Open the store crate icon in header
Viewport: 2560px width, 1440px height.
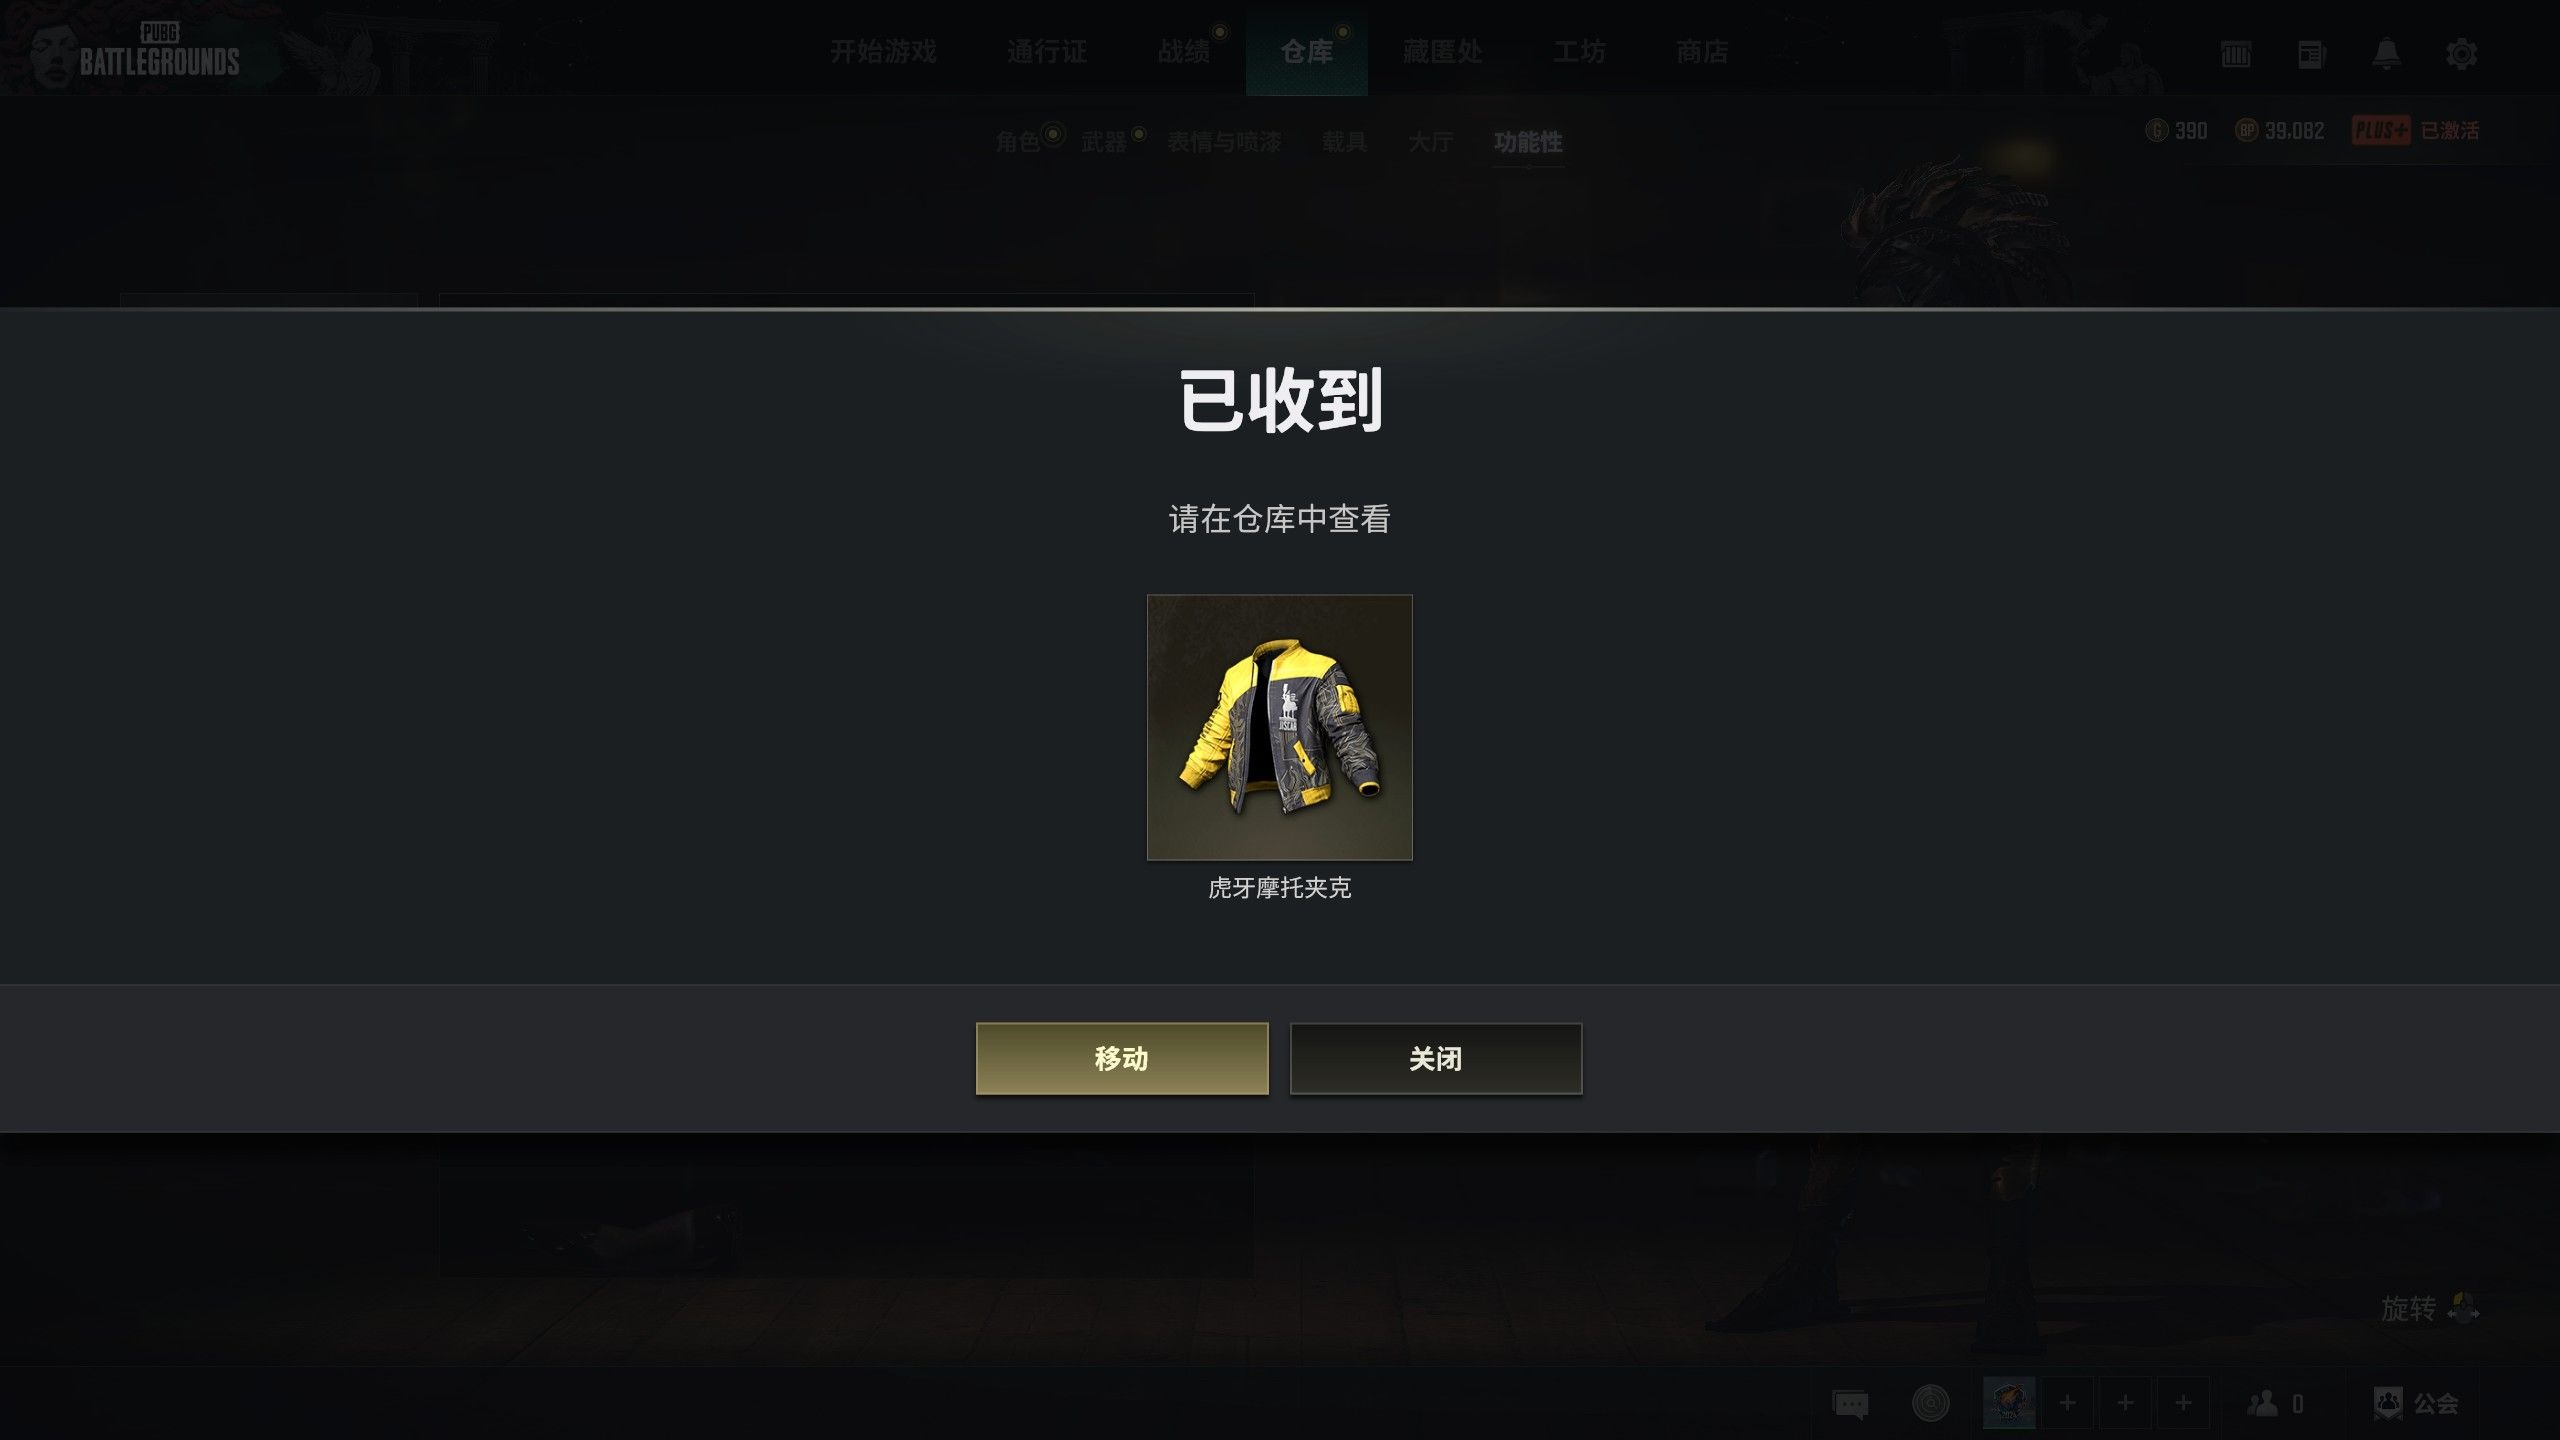(x=2236, y=54)
